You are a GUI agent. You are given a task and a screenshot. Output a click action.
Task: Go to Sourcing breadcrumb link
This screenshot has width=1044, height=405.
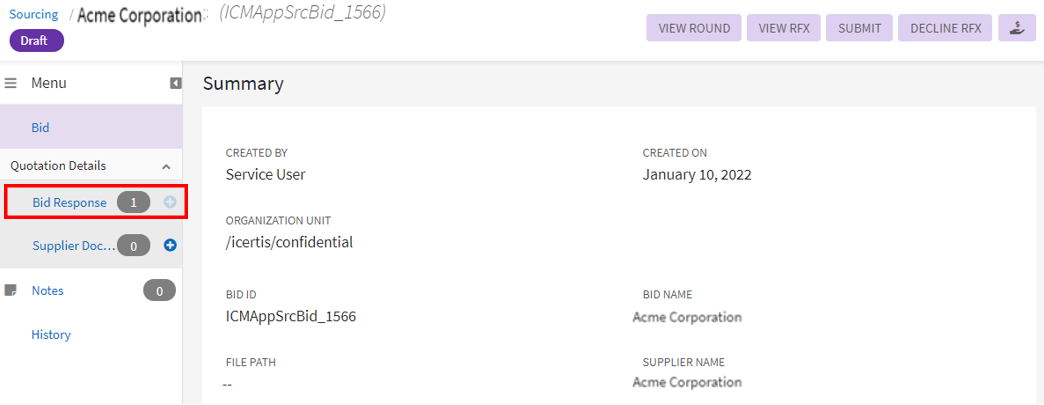point(34,14)
